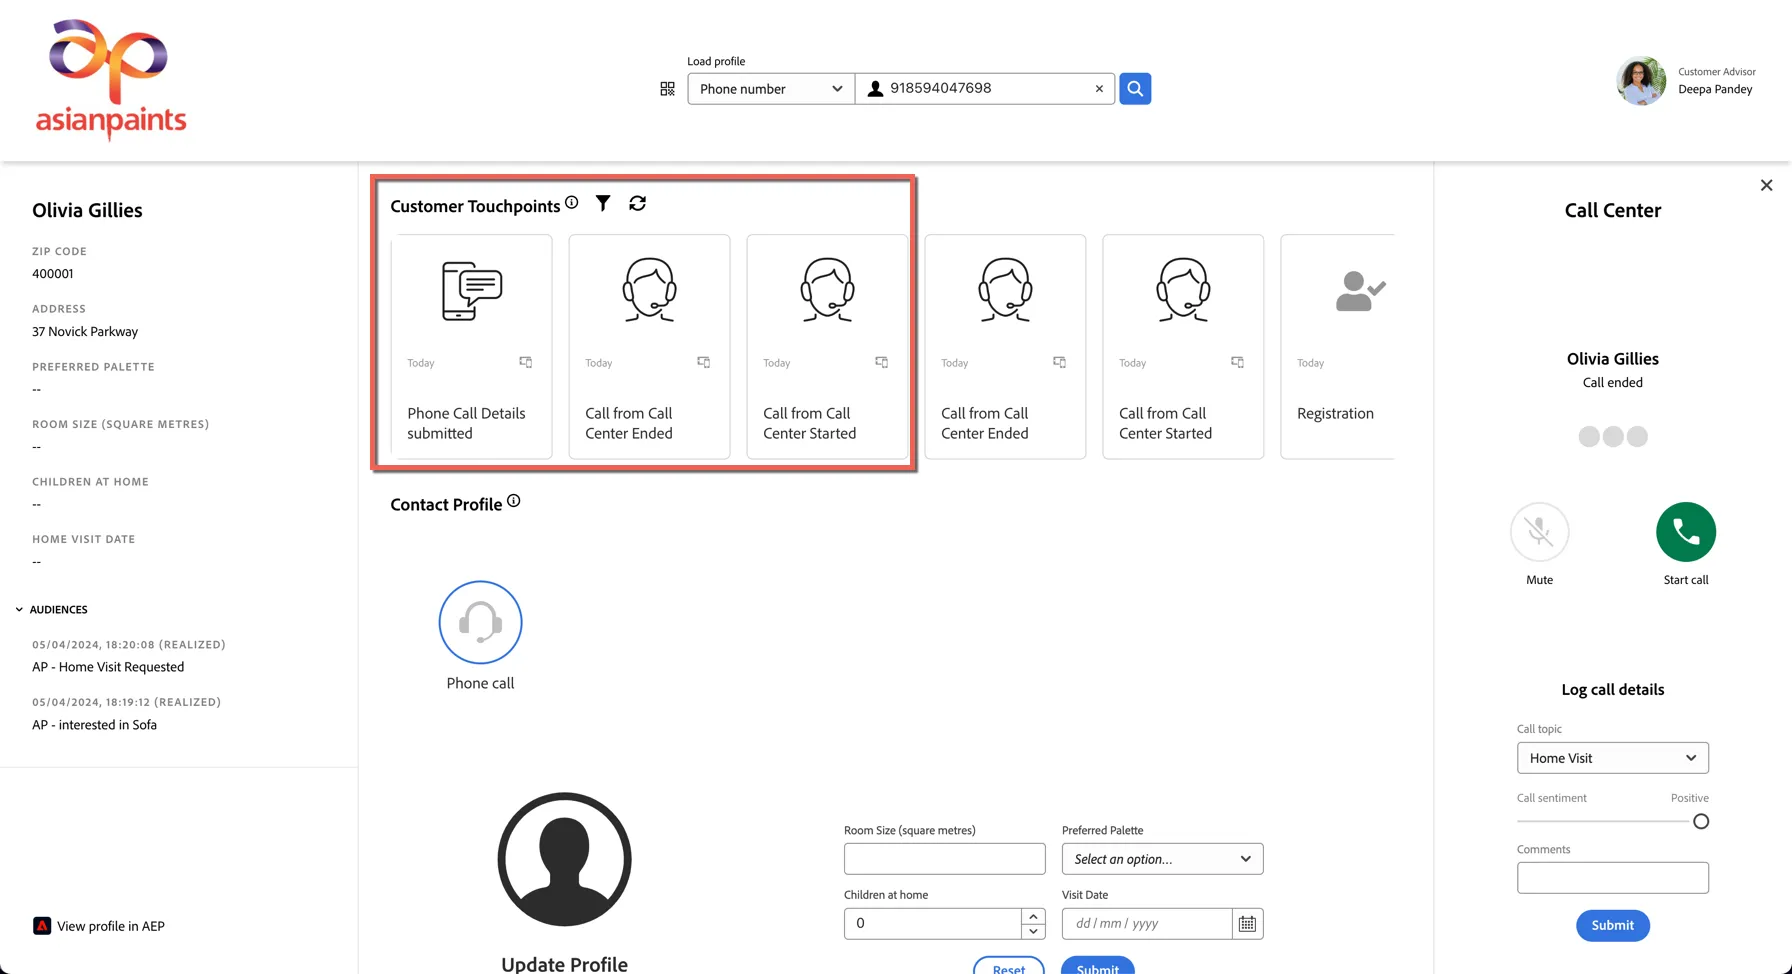Click the QR code scan icon

pos(667,89)
